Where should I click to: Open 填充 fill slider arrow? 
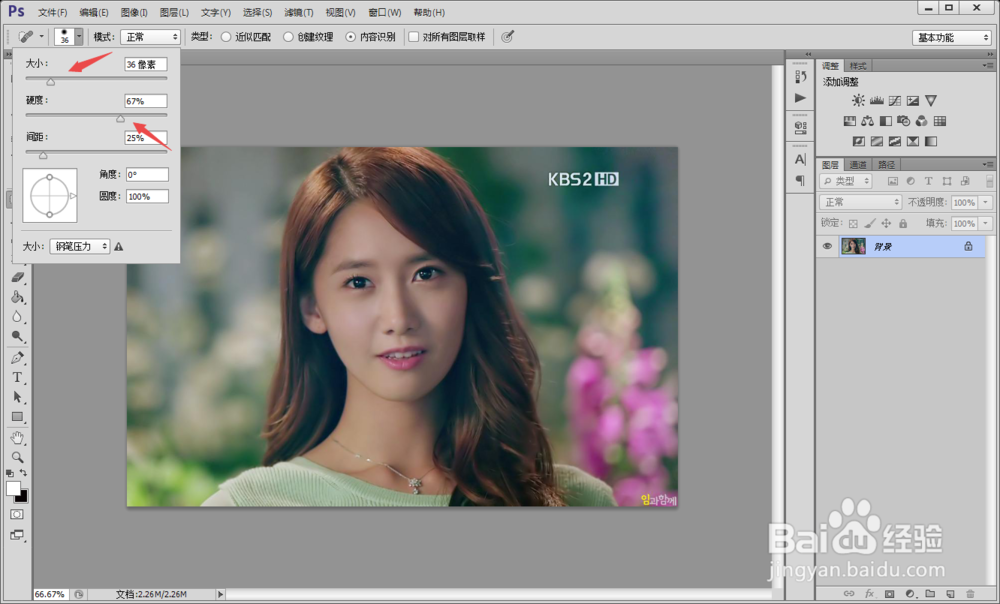985,223
